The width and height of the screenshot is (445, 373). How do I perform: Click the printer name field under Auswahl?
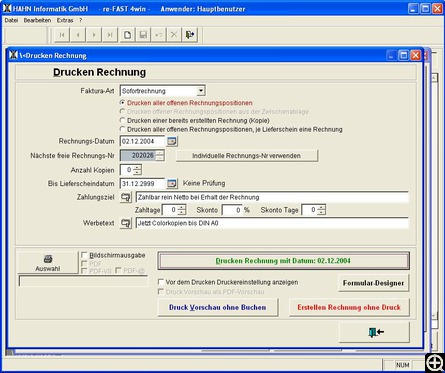coord(83,281)
